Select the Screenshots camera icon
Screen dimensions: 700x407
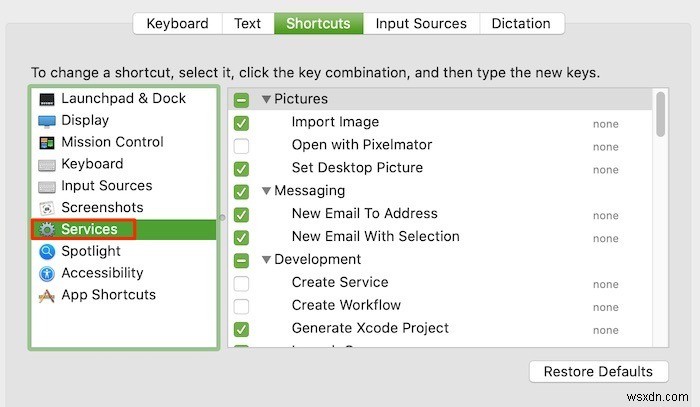(47, 208)
